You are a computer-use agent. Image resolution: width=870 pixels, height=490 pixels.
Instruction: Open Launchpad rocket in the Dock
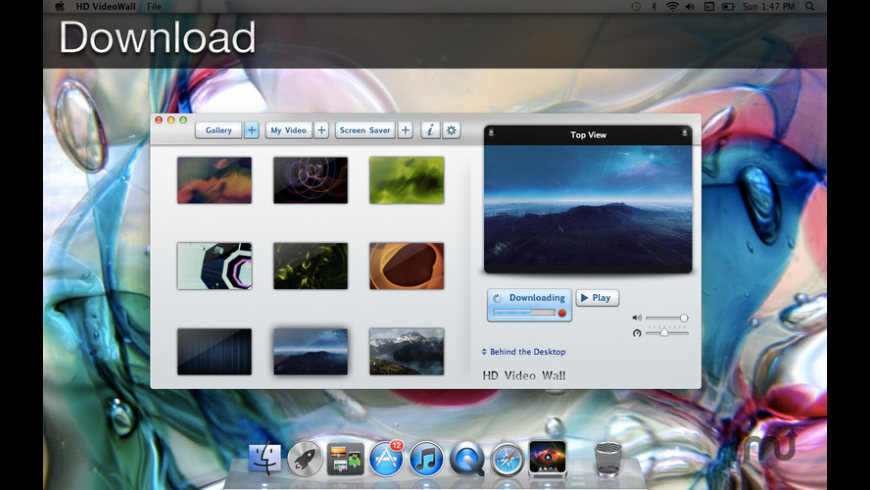coord(305,459)
